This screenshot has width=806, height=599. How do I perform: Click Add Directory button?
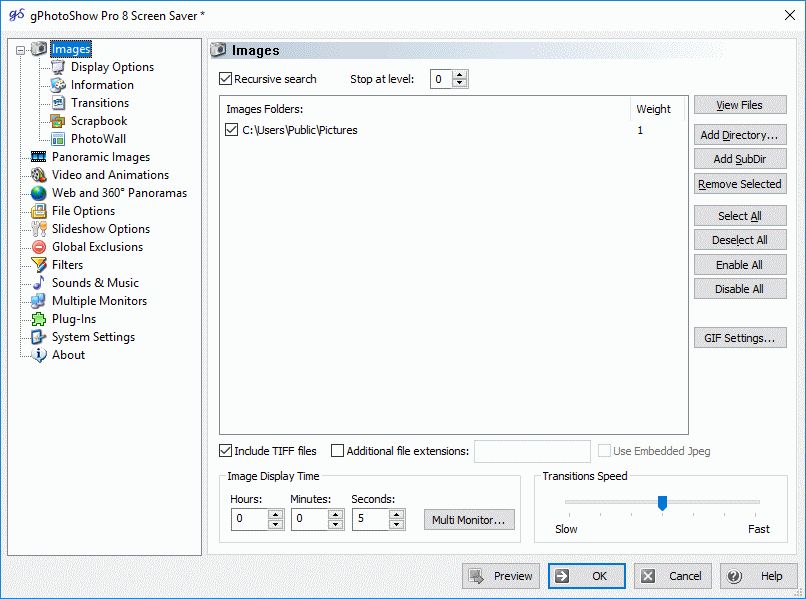pos(740,135)
